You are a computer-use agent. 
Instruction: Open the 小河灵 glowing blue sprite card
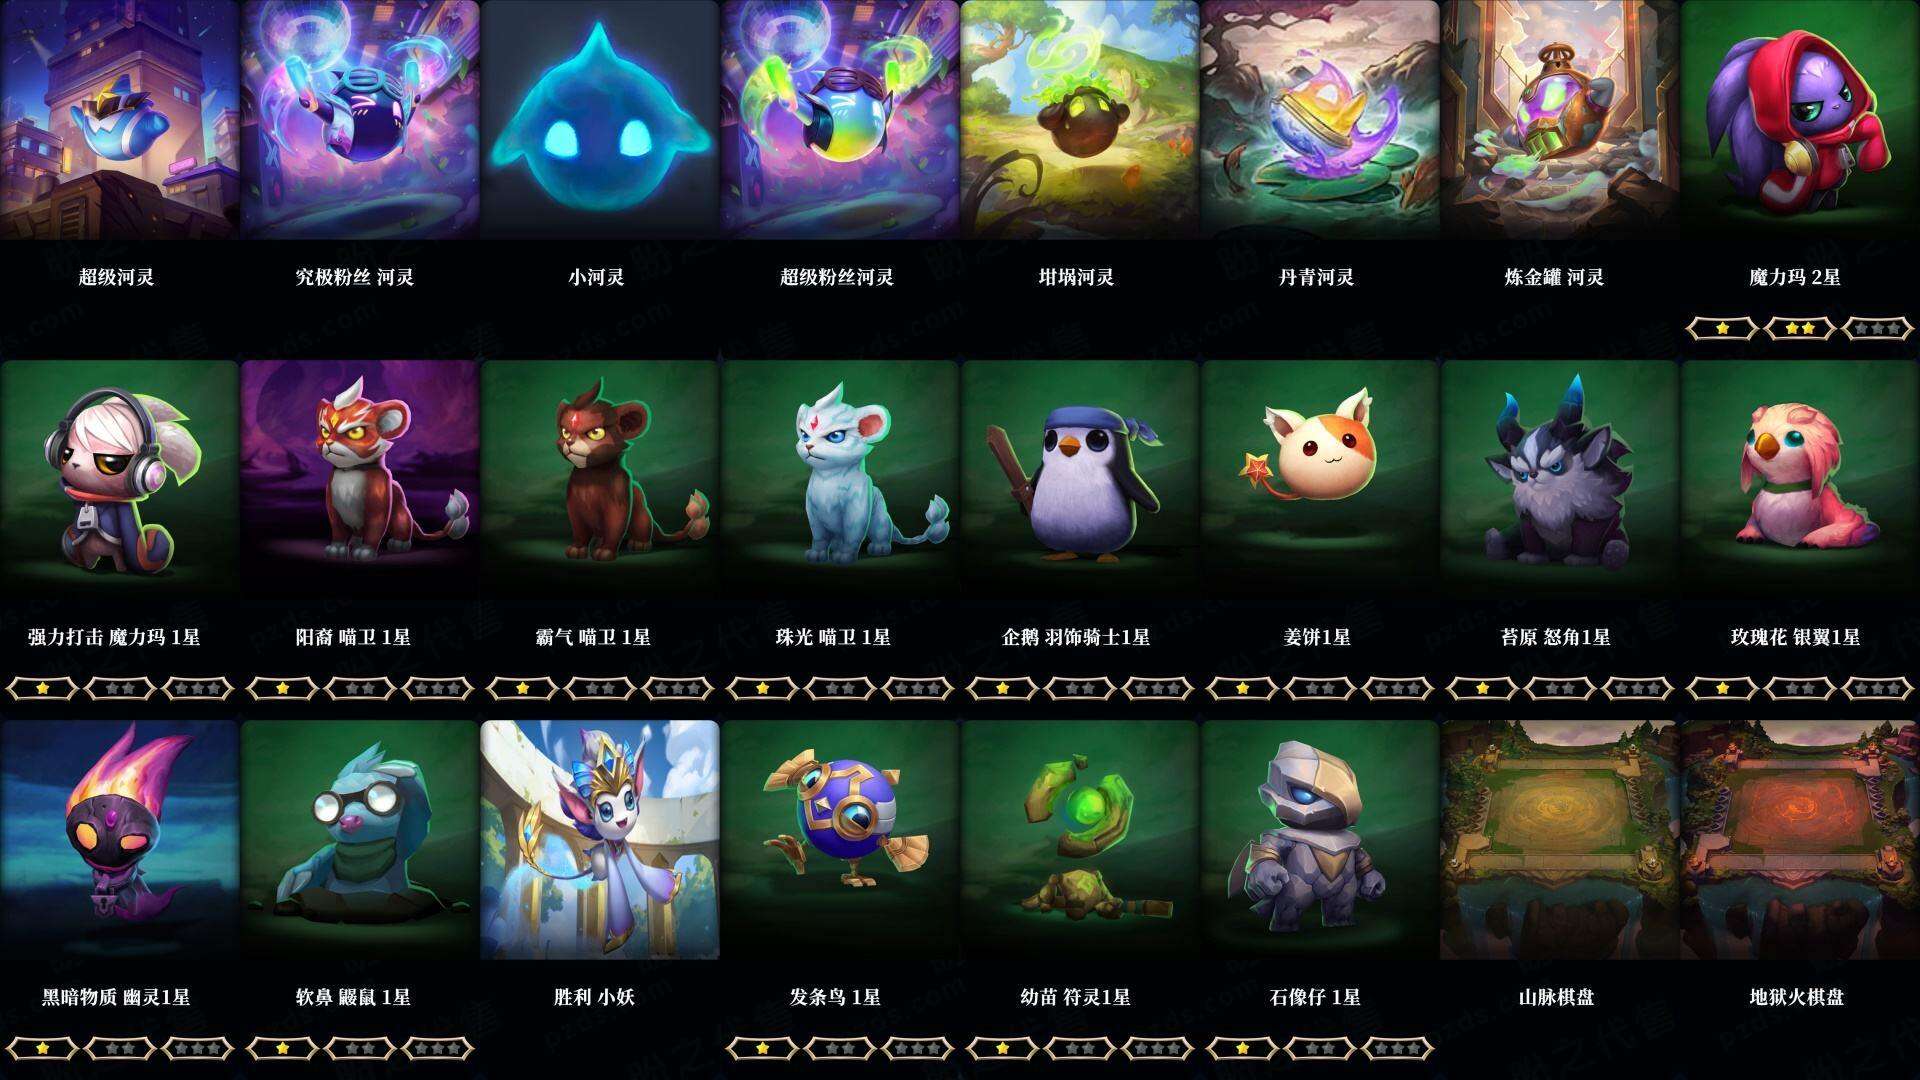[x=599, y=120]
